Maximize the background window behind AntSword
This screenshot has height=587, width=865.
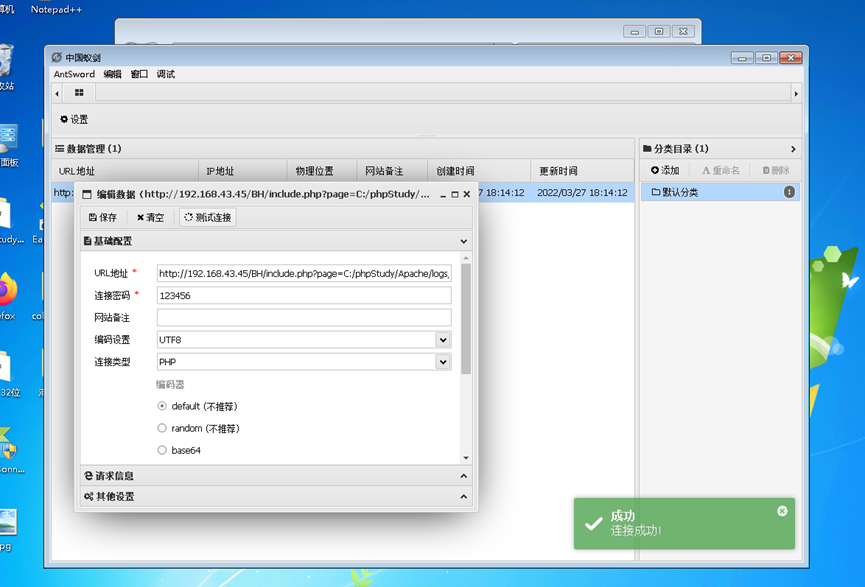[659, 31]
